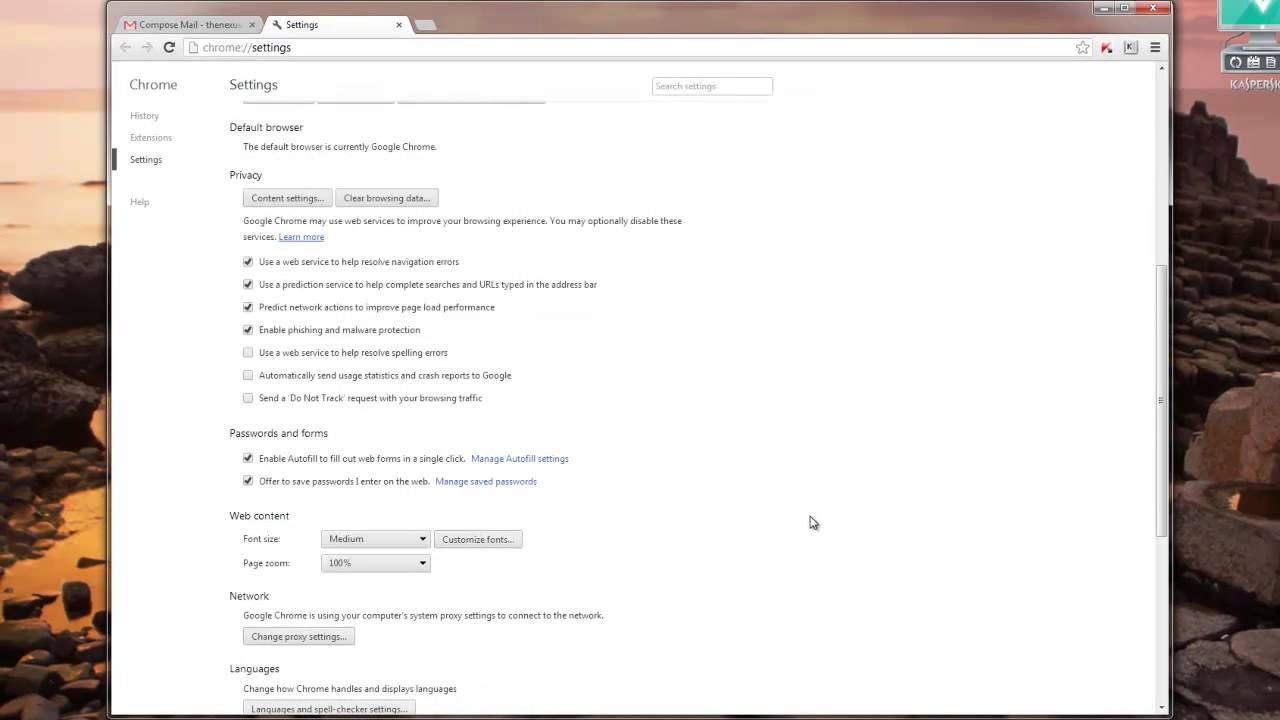The height and width of the screenshot is (720, 1280).
Task: Click the Languages section heading
Action: (x=254, y=669)
